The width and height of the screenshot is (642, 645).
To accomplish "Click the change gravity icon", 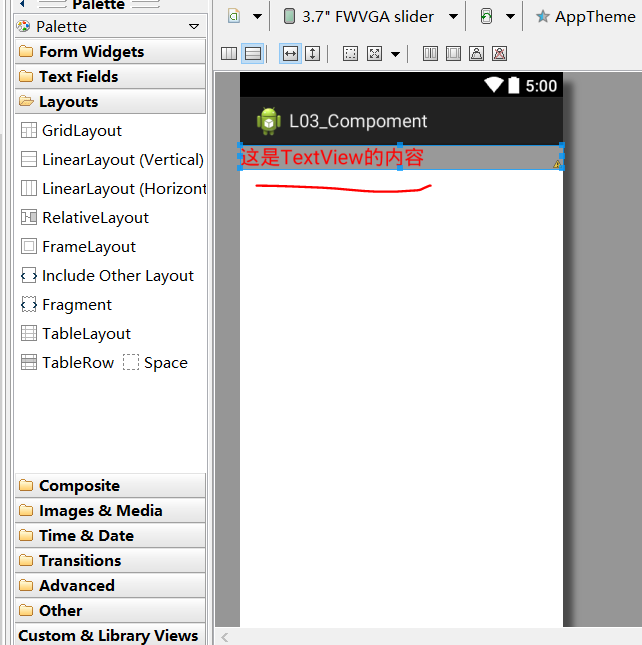I will tap(374, 53).
